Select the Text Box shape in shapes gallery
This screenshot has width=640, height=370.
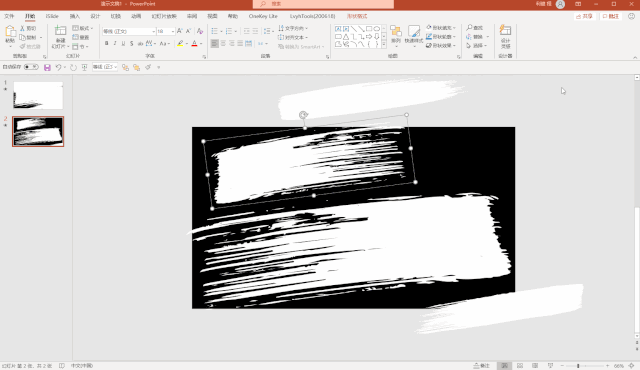pos(338,29)
